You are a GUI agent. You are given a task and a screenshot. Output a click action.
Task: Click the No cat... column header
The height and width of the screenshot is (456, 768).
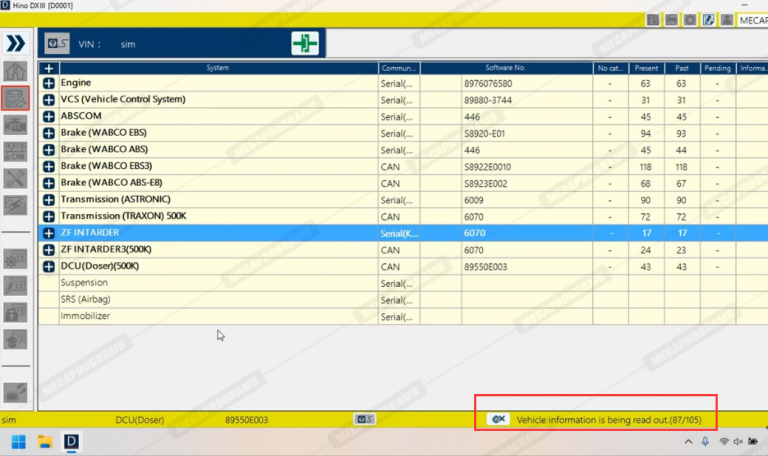coord(610,68)
